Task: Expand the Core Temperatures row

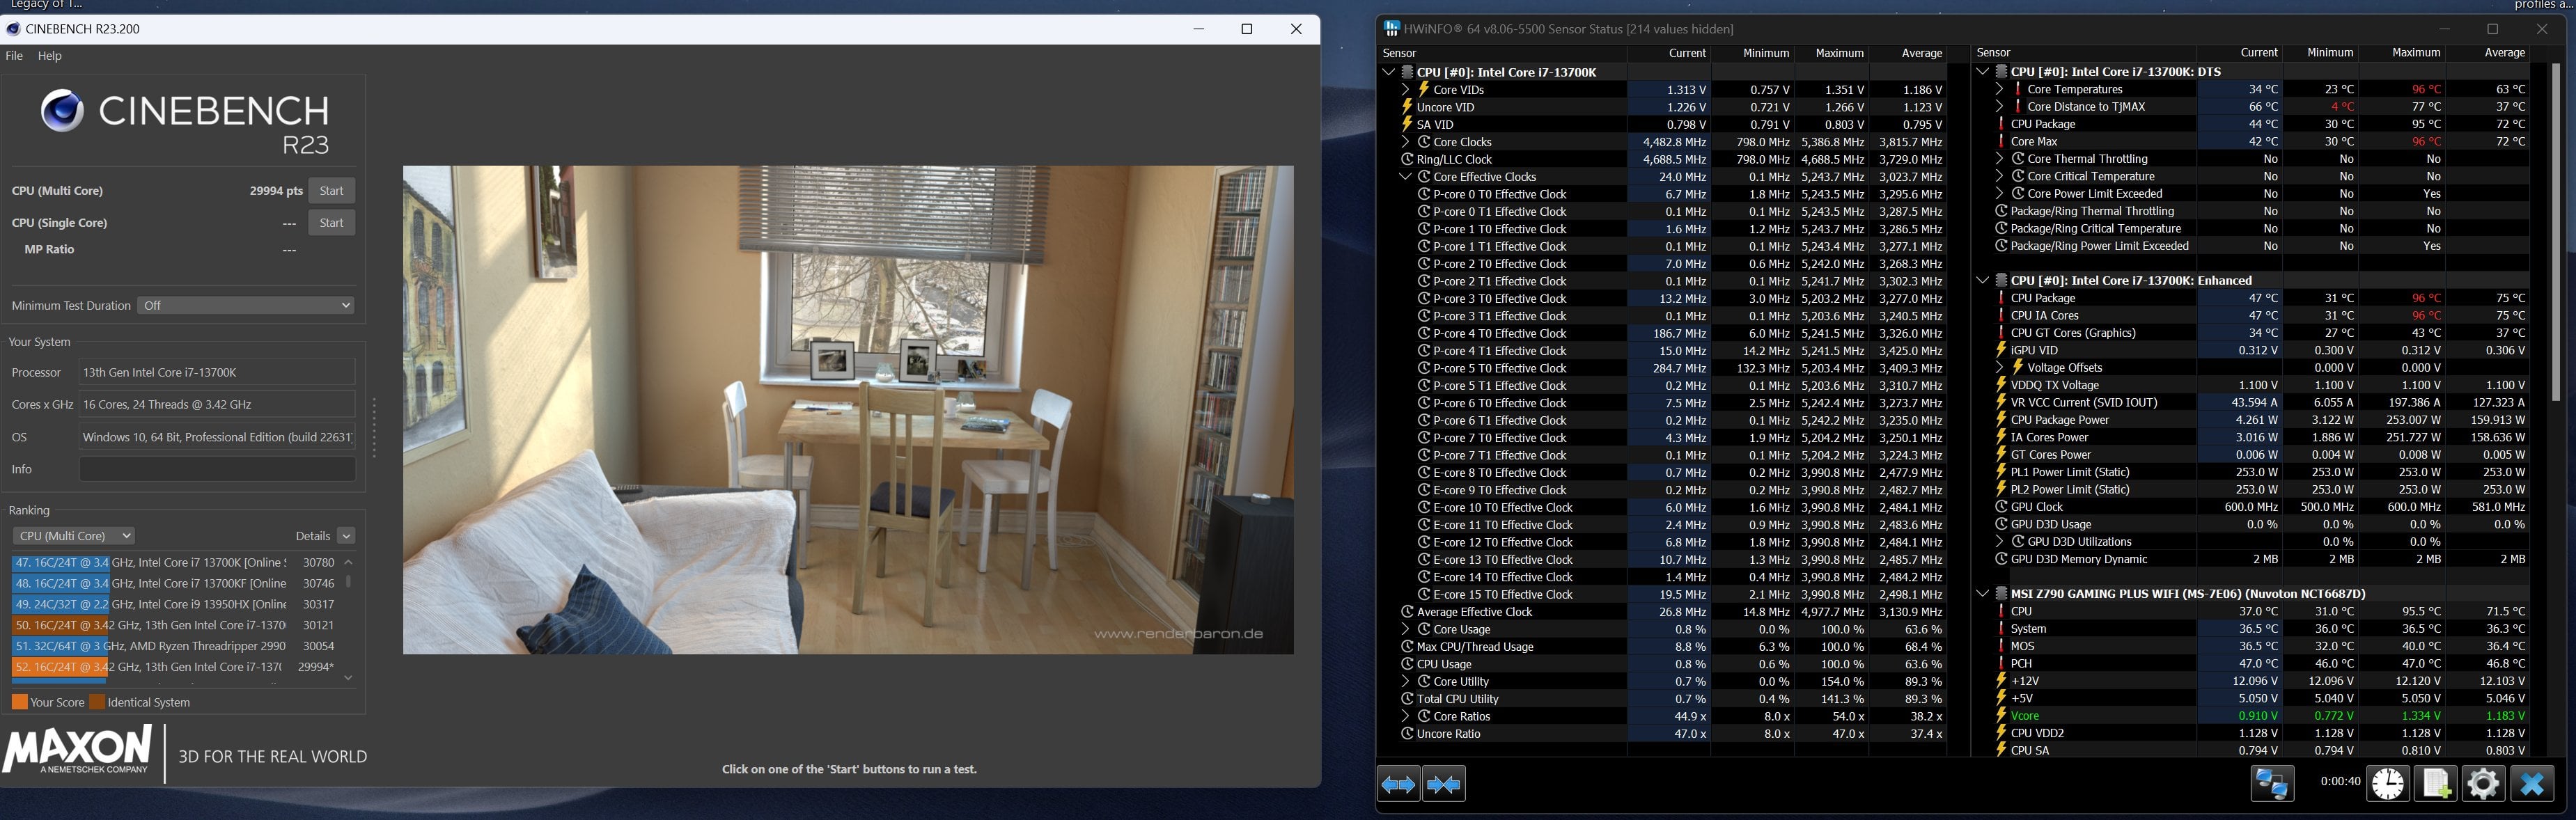Action: [x=1999, y=89]
